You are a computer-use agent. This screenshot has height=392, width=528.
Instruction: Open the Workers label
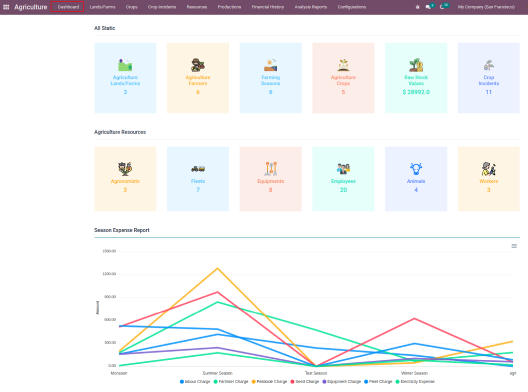(x=489, y=181)
